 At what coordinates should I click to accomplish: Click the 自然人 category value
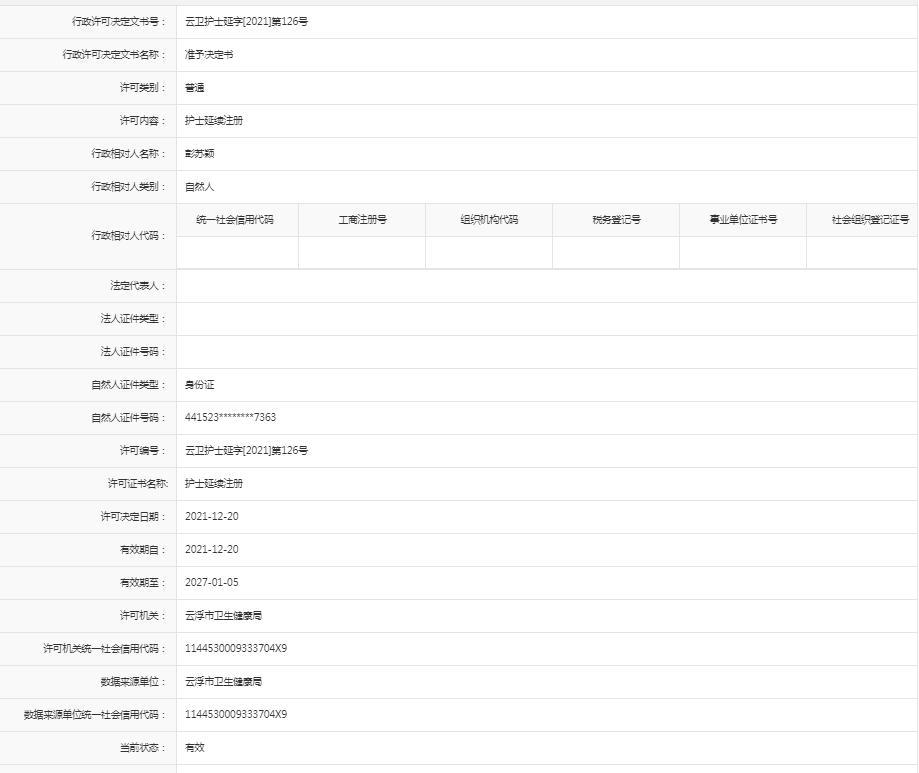(x=196, y=187)
